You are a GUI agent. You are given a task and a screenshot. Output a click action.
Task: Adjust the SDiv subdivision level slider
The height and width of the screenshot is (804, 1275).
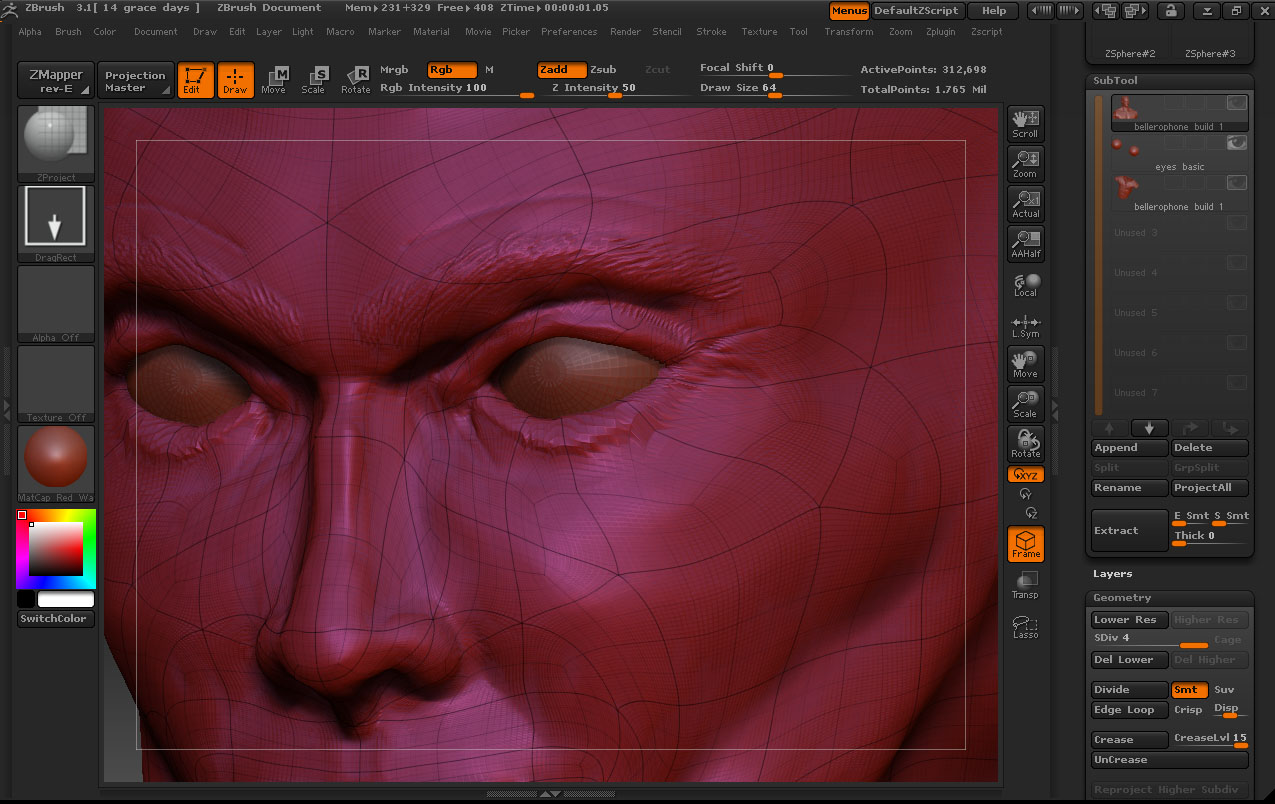(x=1151, y=639)
